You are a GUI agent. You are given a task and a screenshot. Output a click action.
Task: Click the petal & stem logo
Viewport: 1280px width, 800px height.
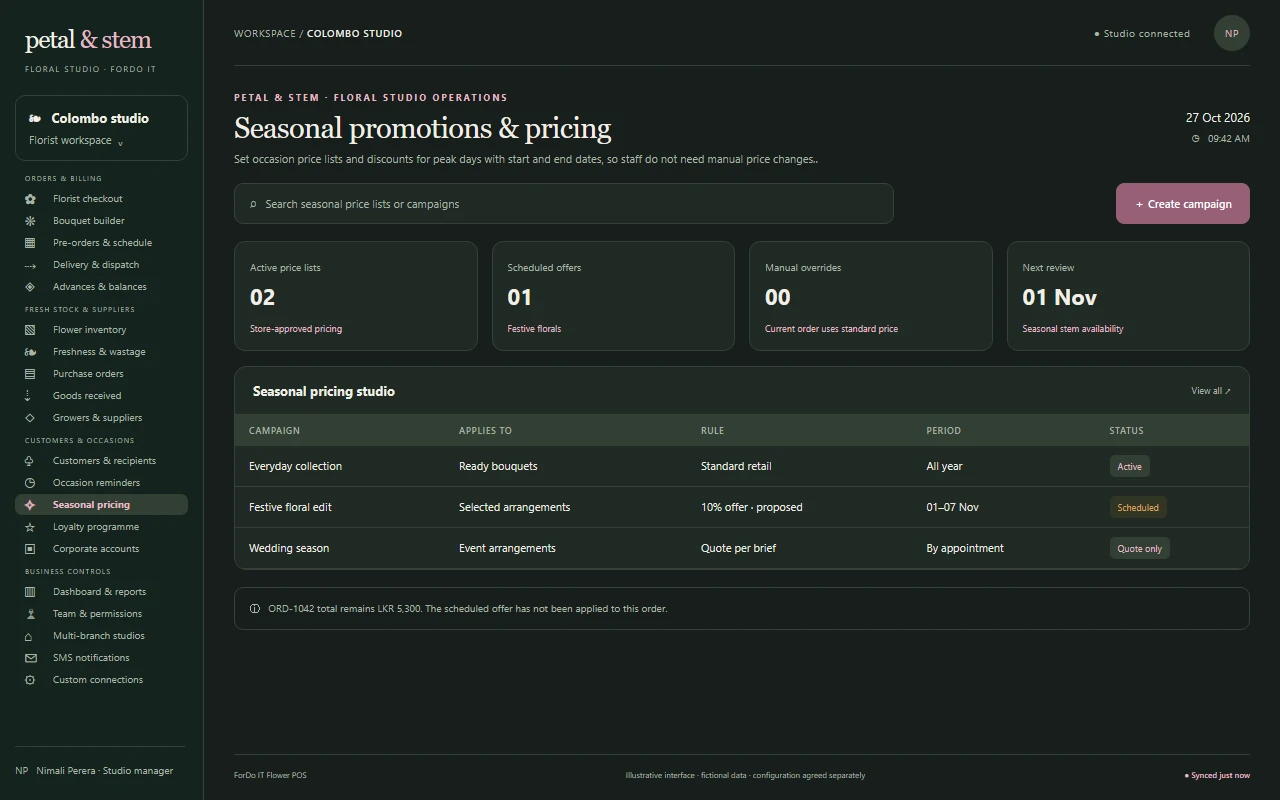tap(88, 40)
